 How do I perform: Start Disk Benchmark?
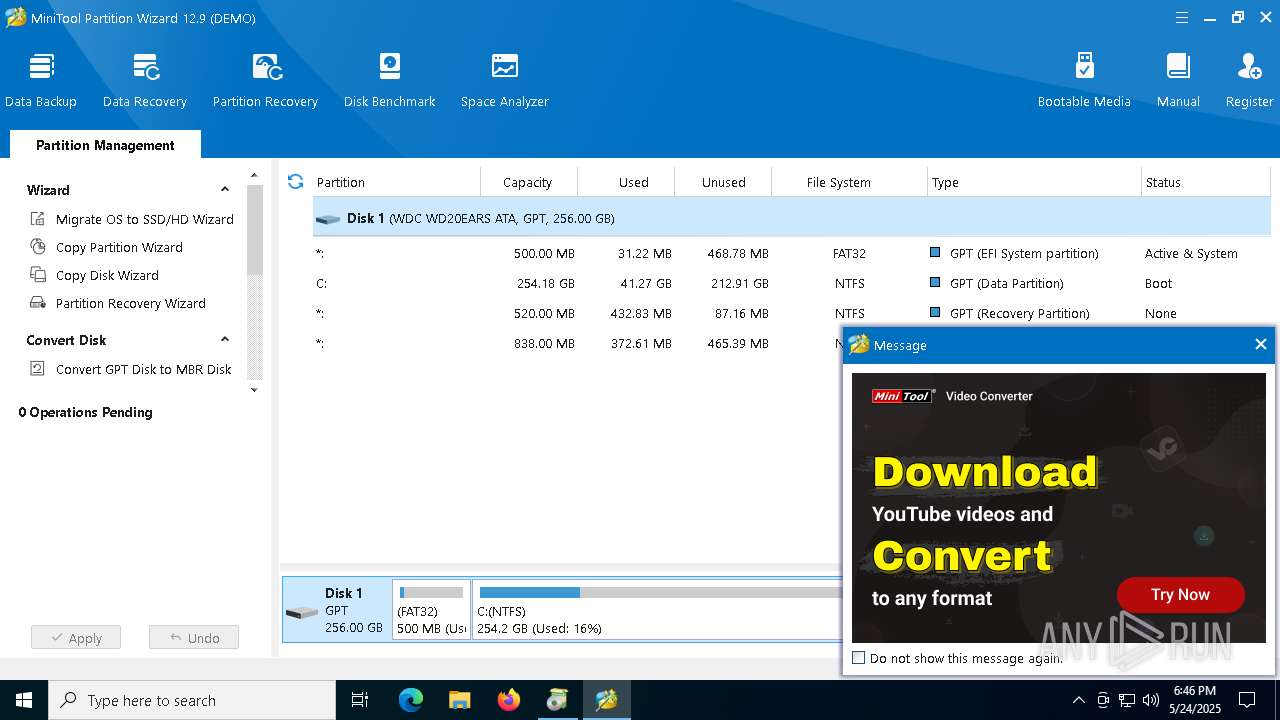[389, 80]
